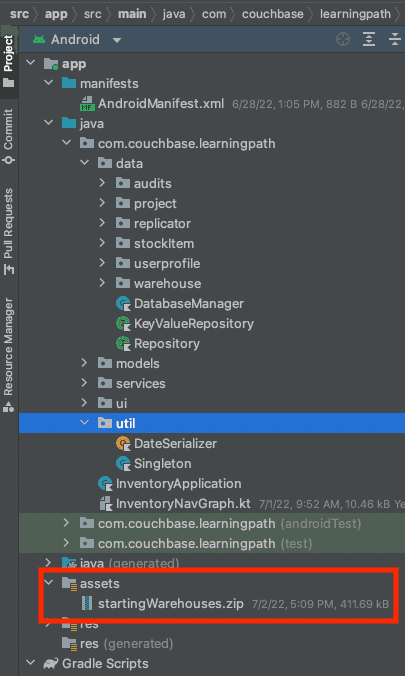Image resolution: width=405 pixels, height=676 pixels.
Task: Click the Singleton class icon
Action: point(123,463)
